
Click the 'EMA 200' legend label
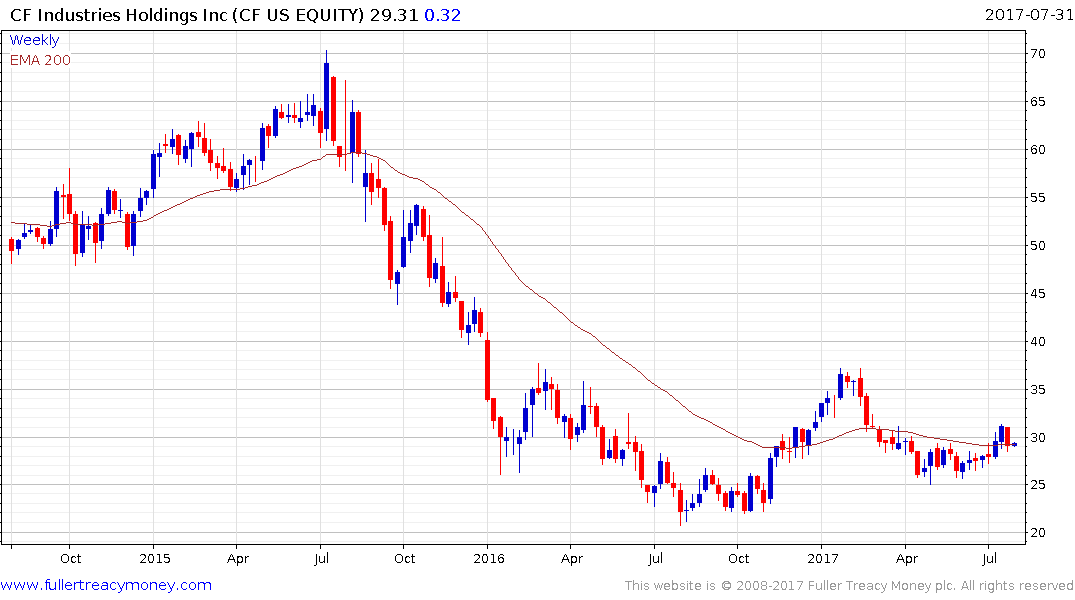point(40,60)
